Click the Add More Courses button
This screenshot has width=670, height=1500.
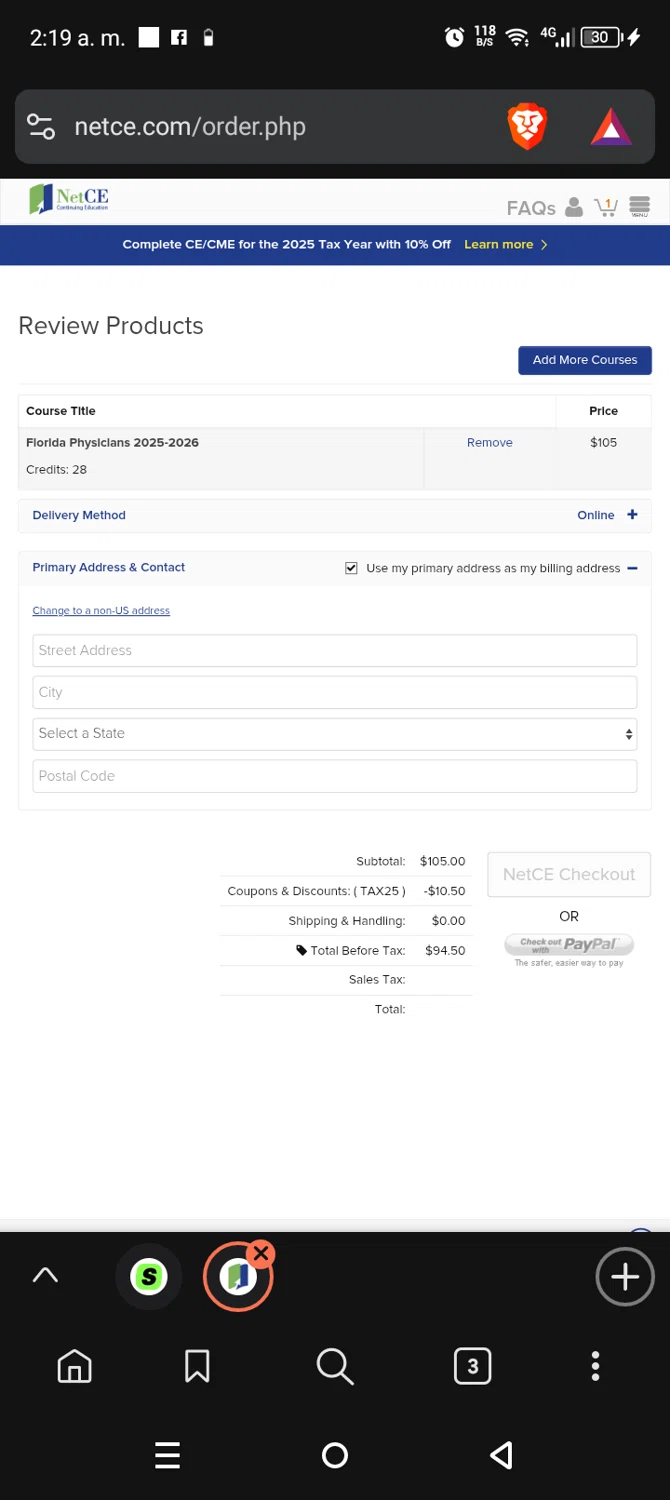pyautogui.click(x=585, y=360)
